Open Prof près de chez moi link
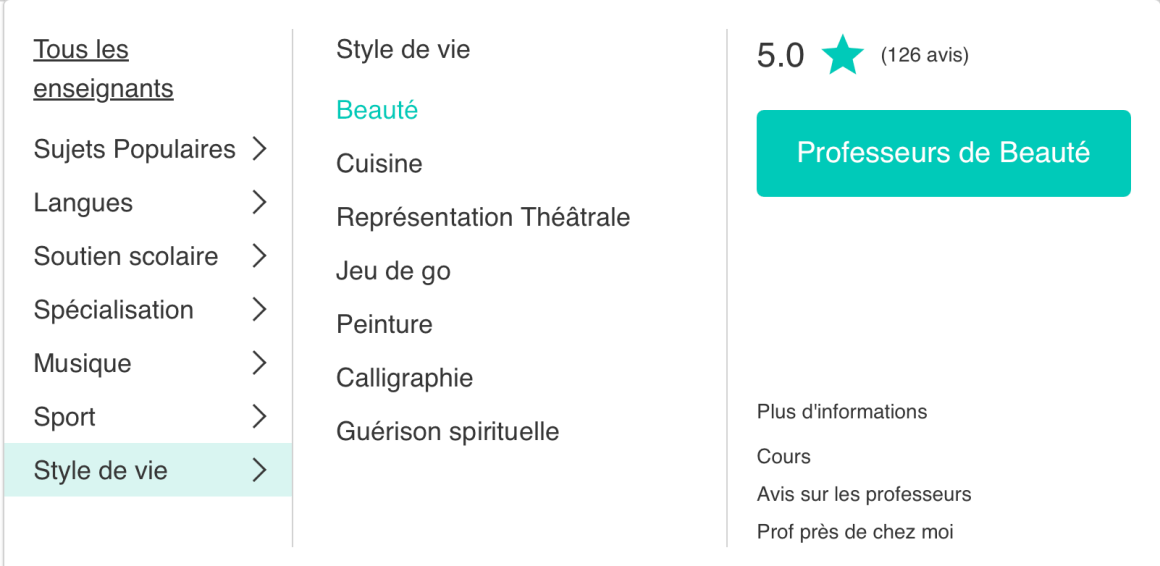1160x566 pixels. (855, 532)
